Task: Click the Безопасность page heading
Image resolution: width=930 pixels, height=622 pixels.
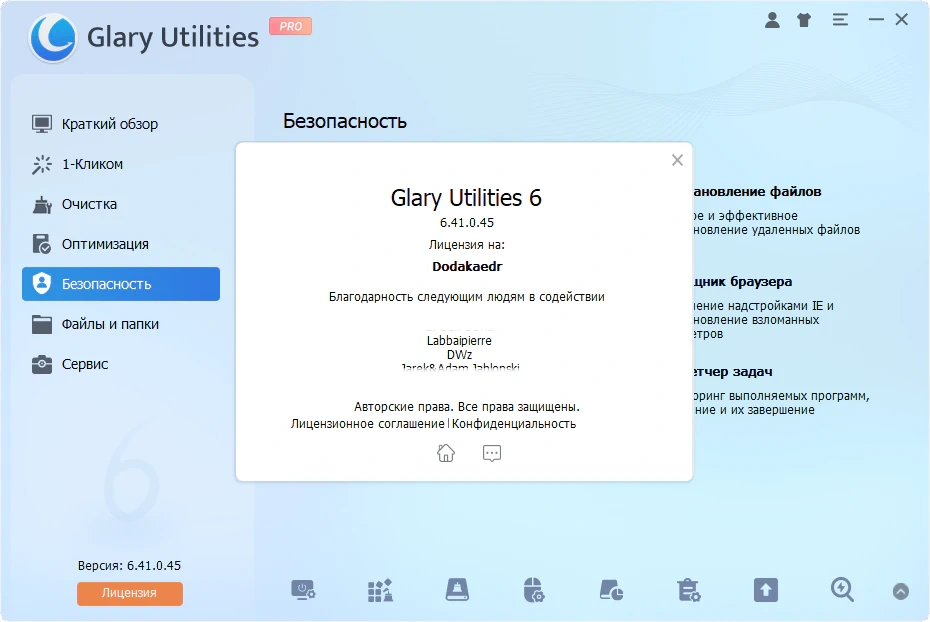Action: 345,122
